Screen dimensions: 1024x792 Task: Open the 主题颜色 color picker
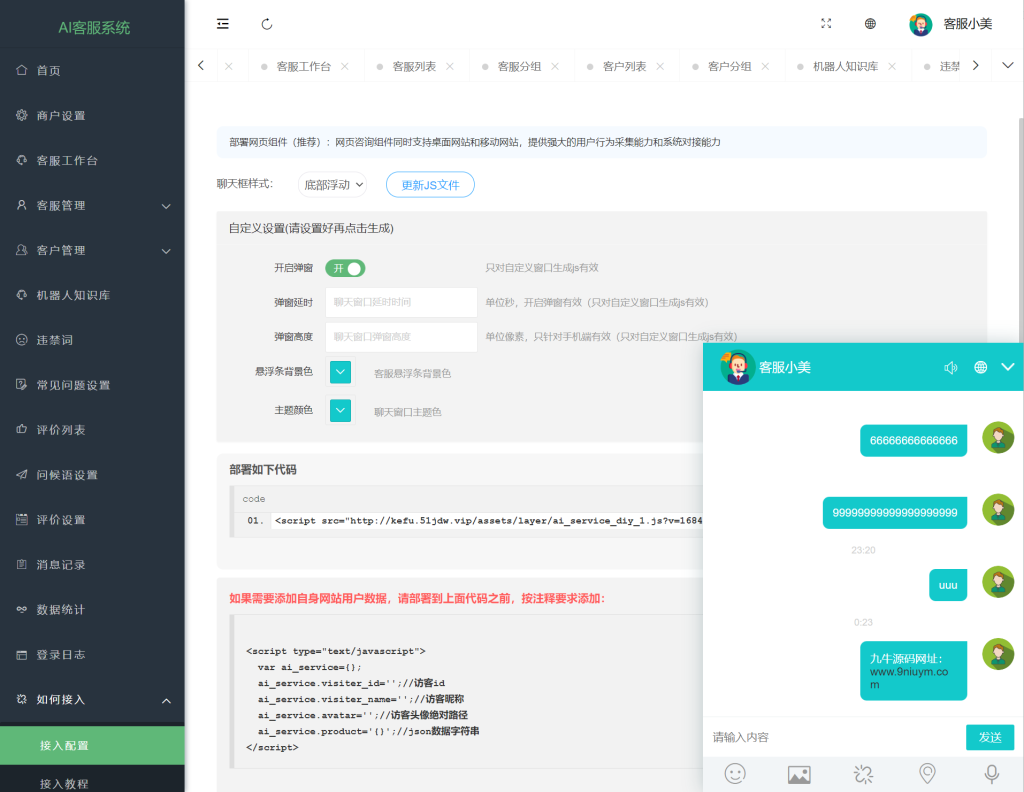click(340, 410)
